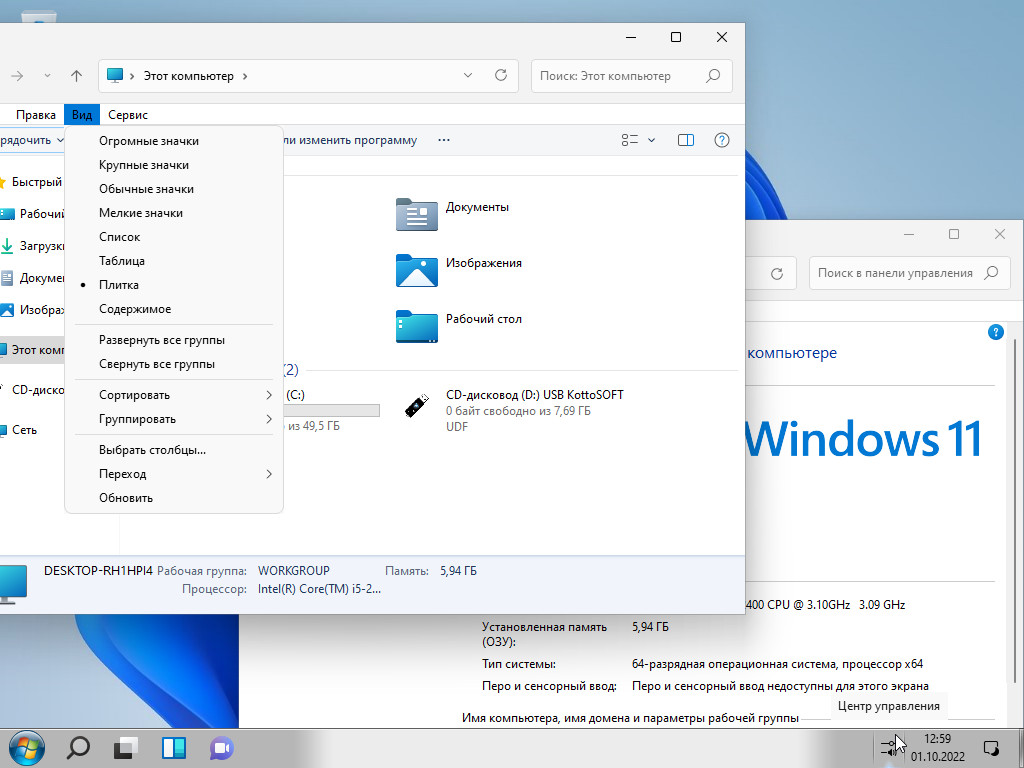Viewport: 1024px width, 768px height.
Task: Click the magnifier in the Explorer search box
Action: pyautogui.click(x=713, y=76)
